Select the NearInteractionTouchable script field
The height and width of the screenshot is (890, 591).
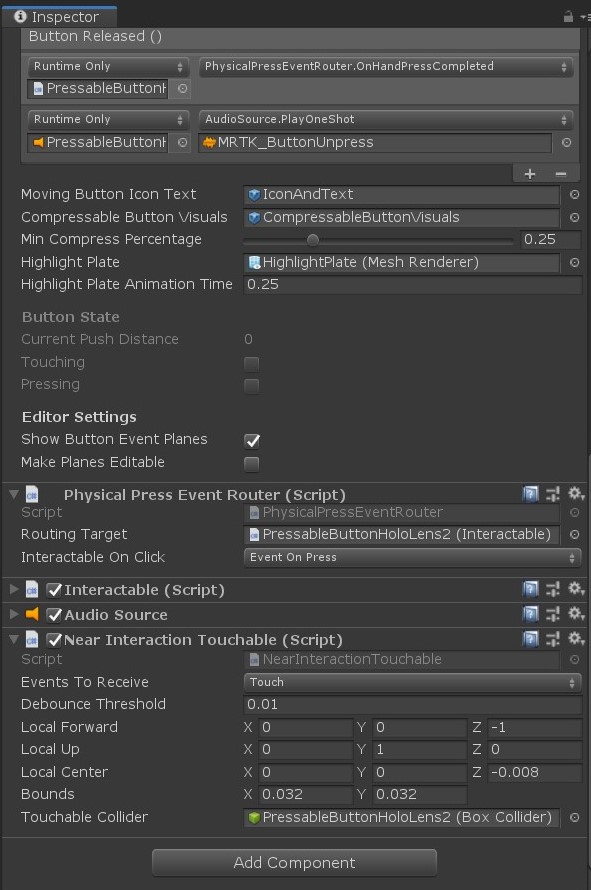point(401,660)
